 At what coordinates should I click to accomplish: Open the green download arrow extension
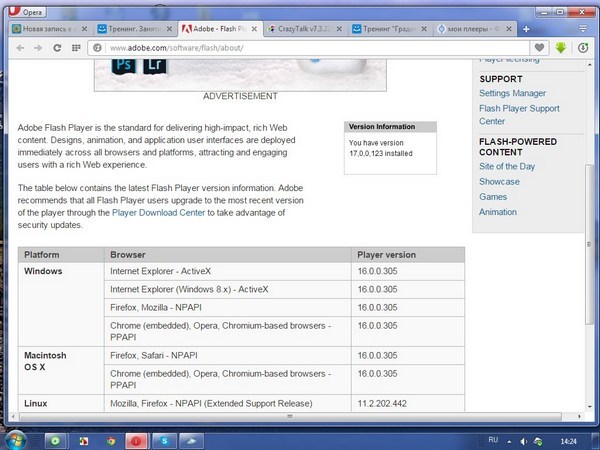[x=561, y=48]
